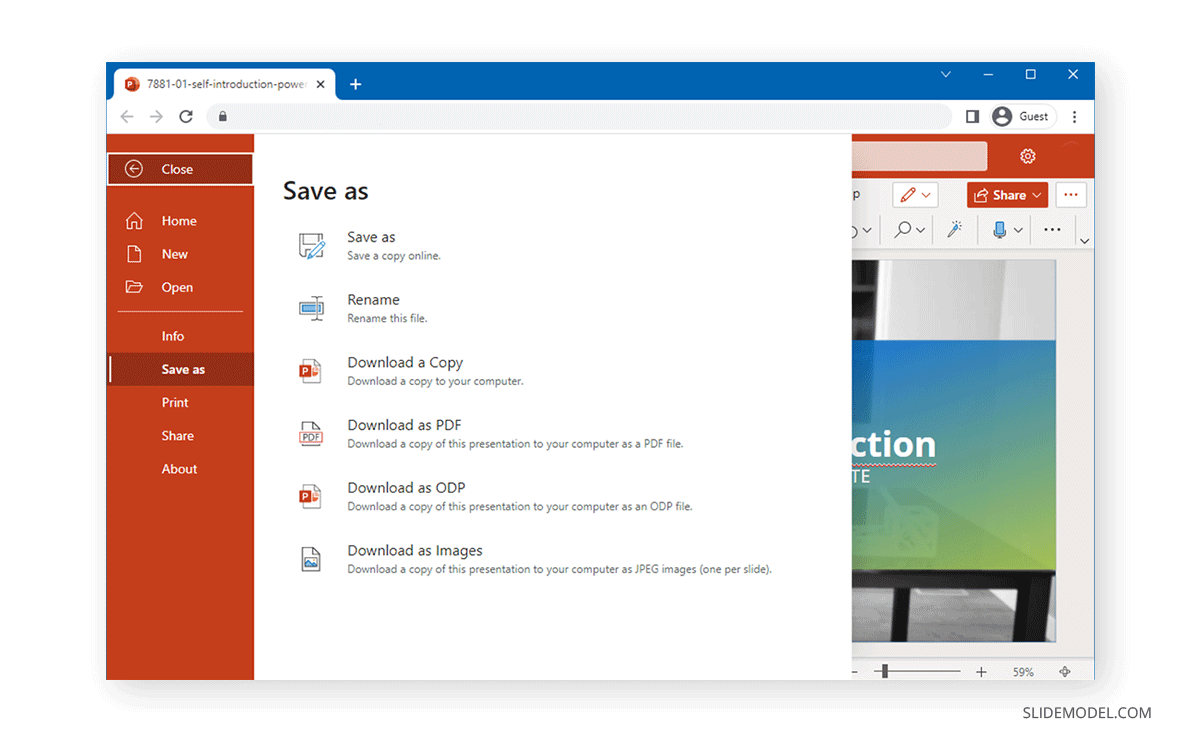Click the Designer magic wand icon
This screenshot has height=743, width=1200.
[x=954, y=230]
